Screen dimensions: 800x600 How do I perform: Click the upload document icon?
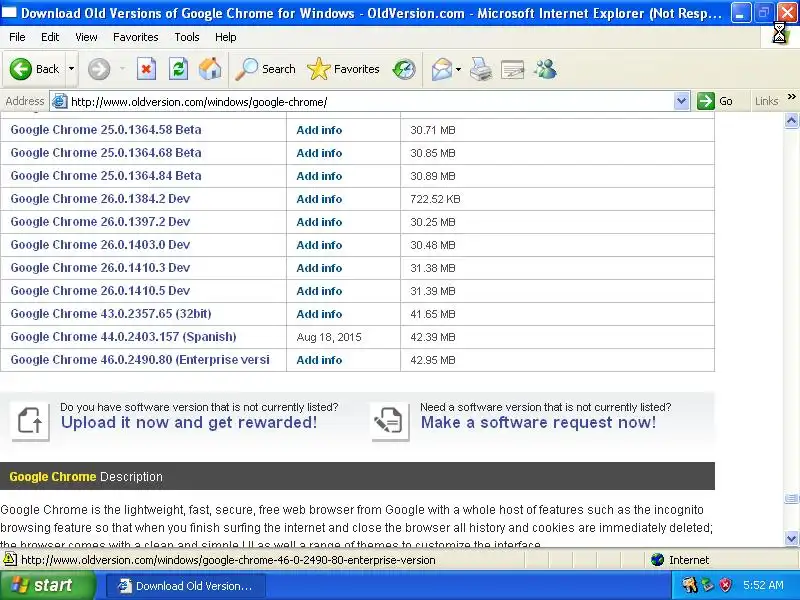coord(30,421)
